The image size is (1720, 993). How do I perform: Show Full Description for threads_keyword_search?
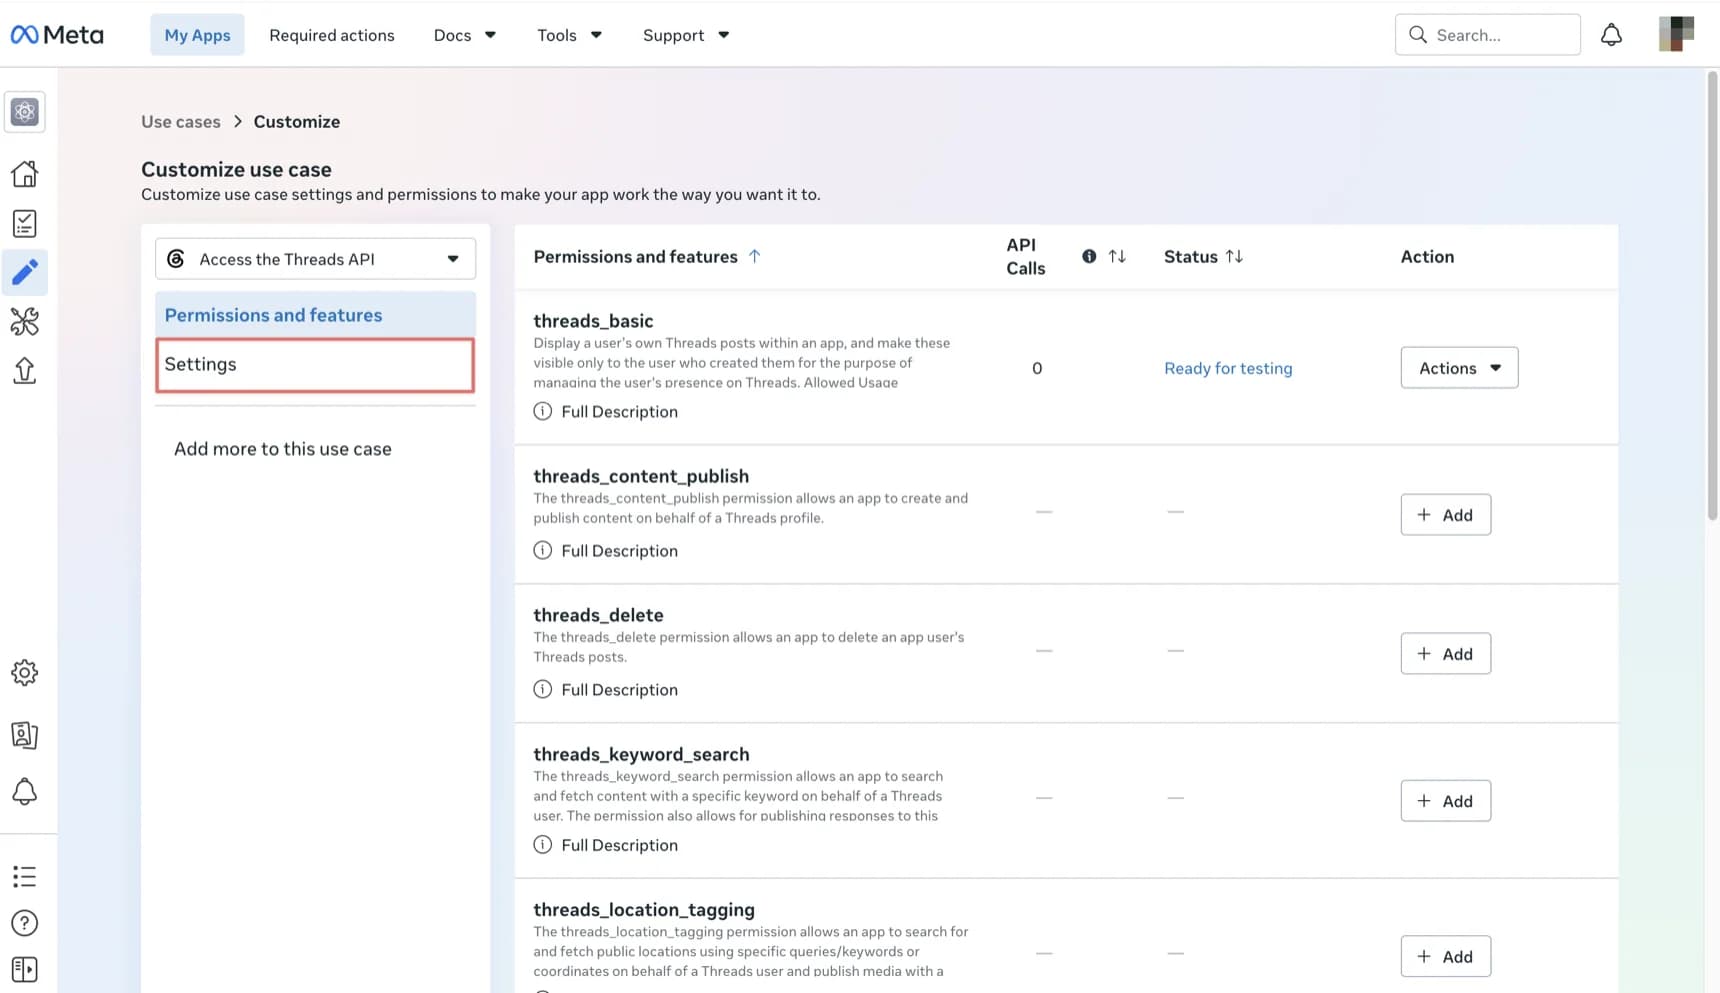[606, 845]
